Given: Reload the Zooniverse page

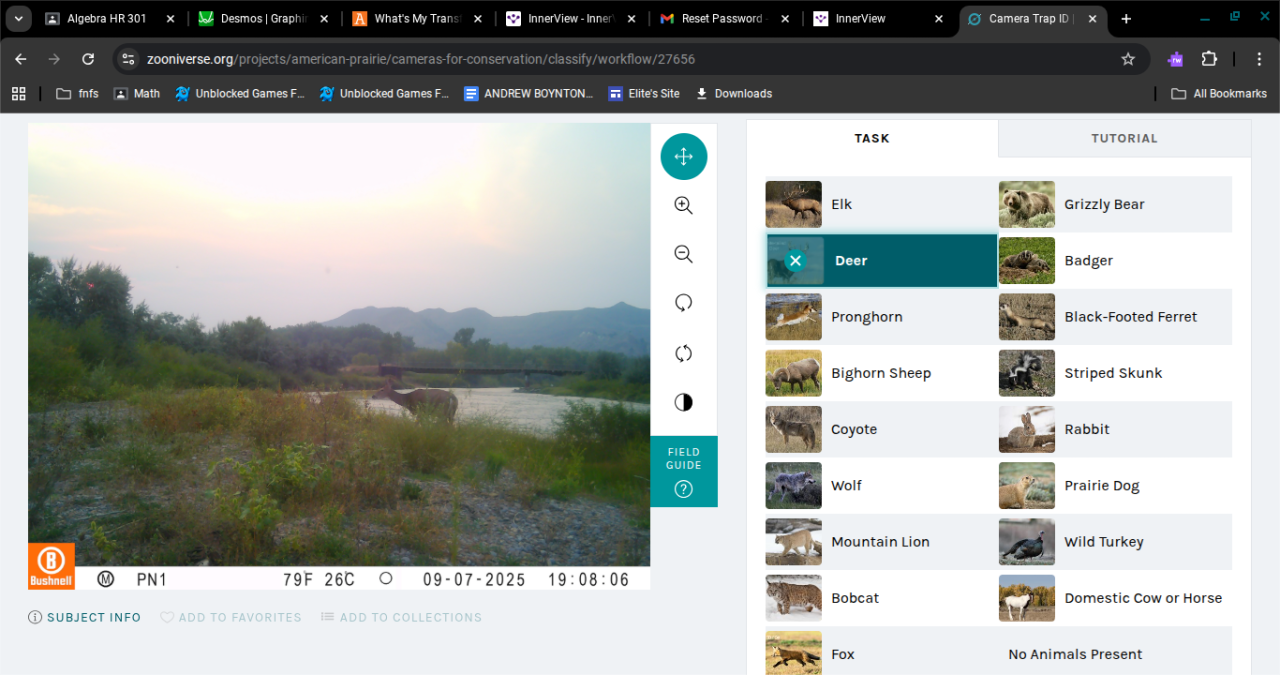Looking at the screenshot, I should click(88, 59).
